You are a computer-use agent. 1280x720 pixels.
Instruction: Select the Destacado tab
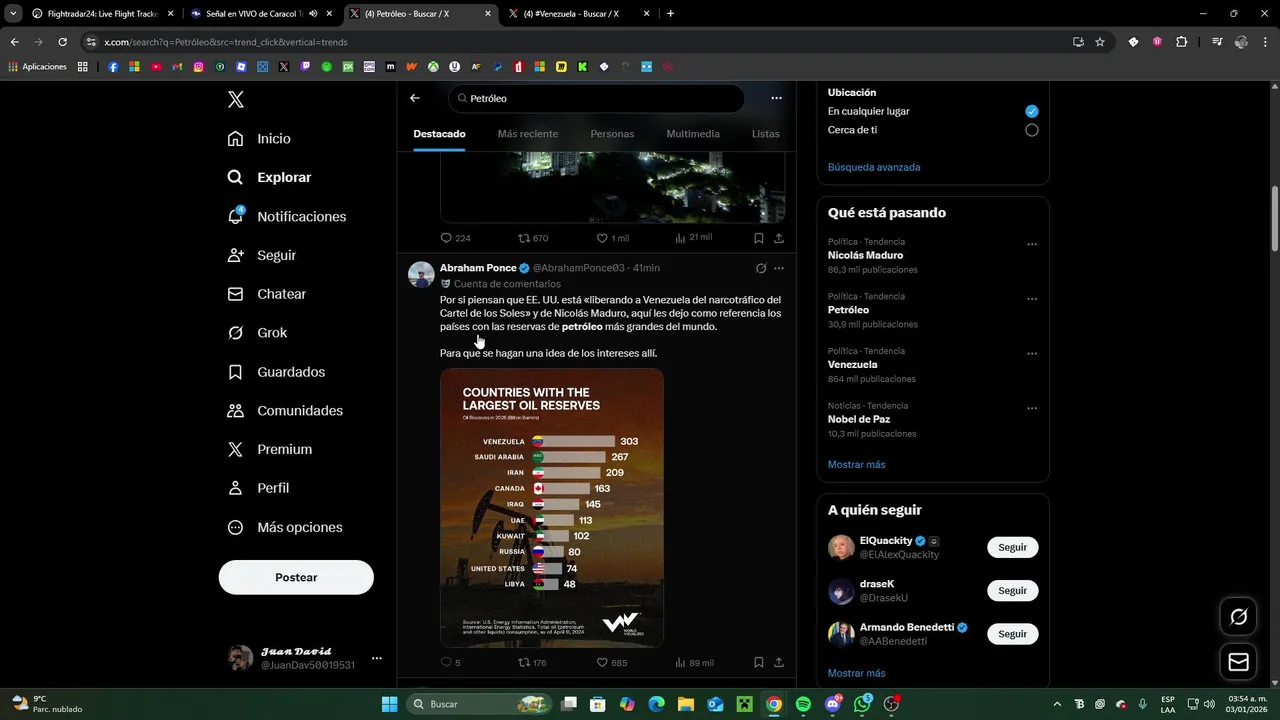(x=439, y=134)
